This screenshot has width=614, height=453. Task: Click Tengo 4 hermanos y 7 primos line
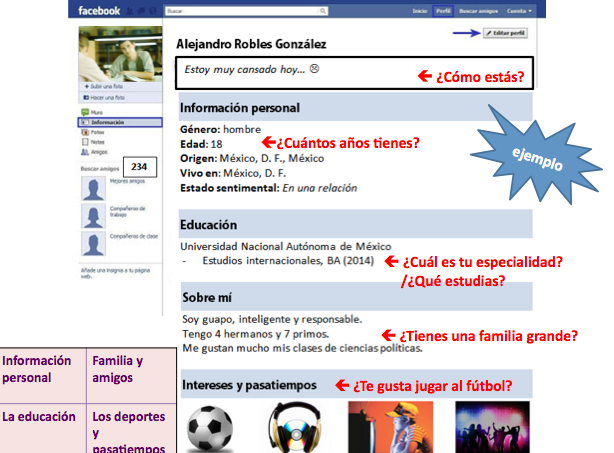click(x=255, y=334)
